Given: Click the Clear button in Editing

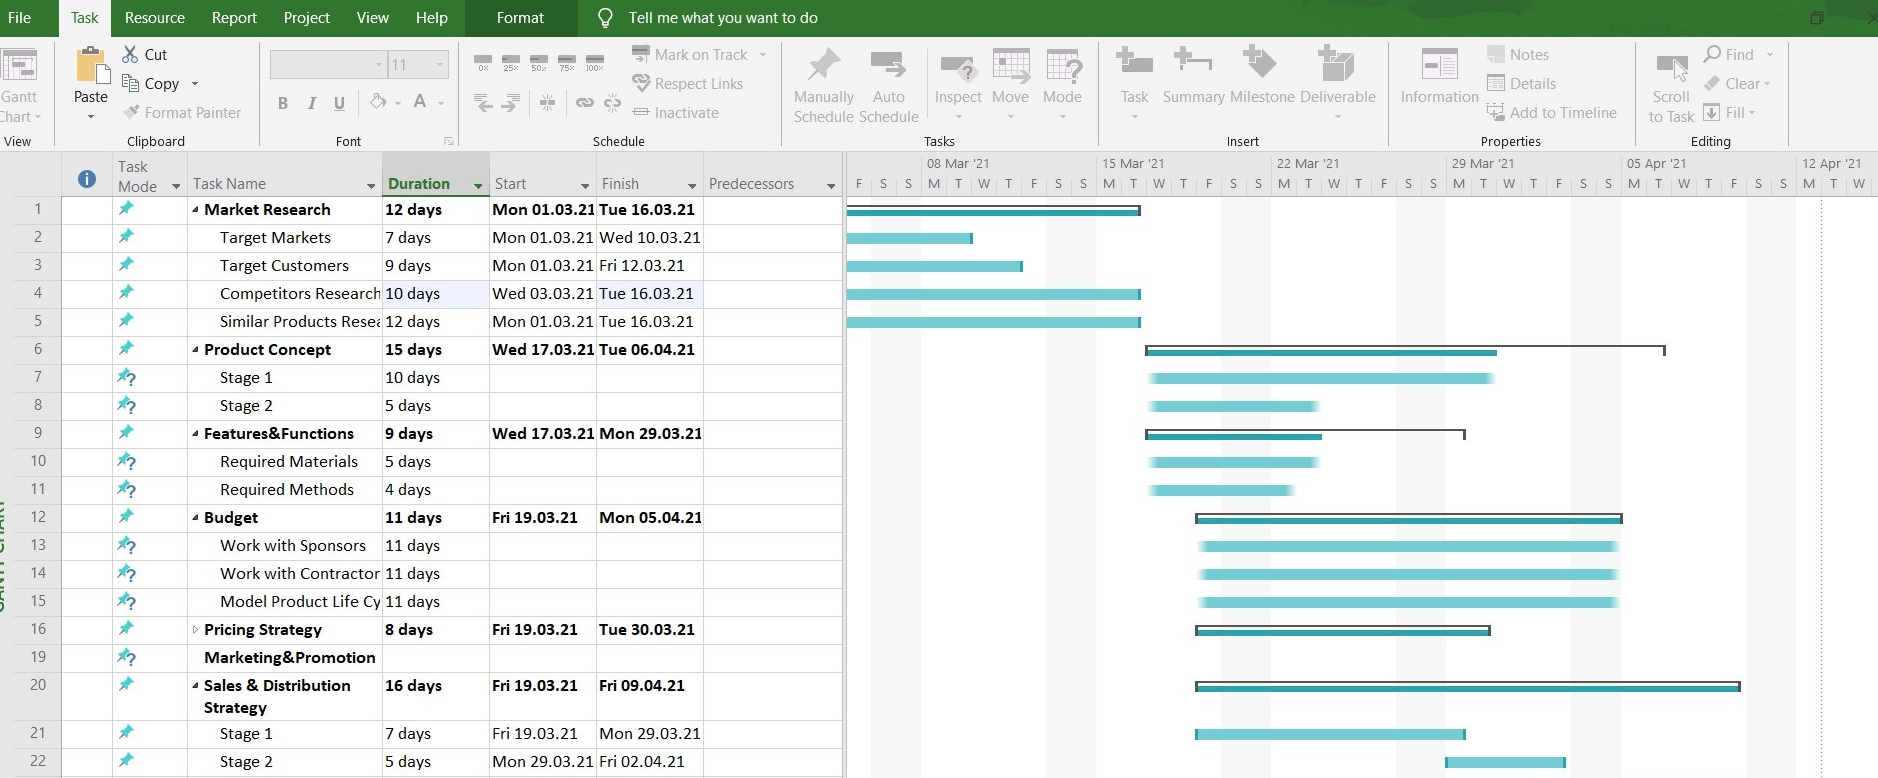Looking at the screenshot, I should point(1737,84).
